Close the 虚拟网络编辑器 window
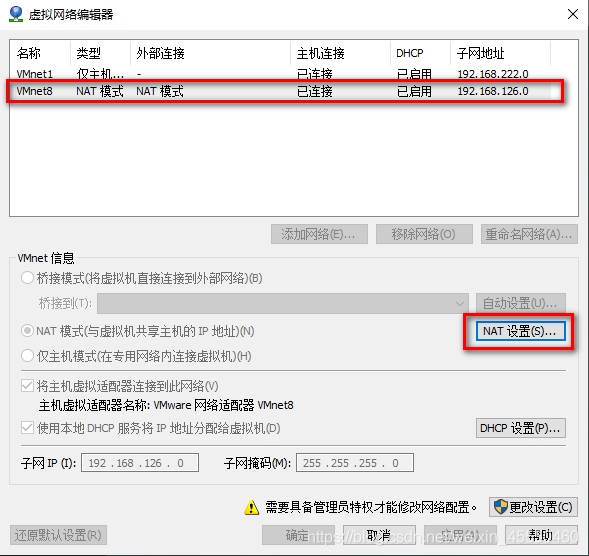The image size is (589, 556). [573, 14]
